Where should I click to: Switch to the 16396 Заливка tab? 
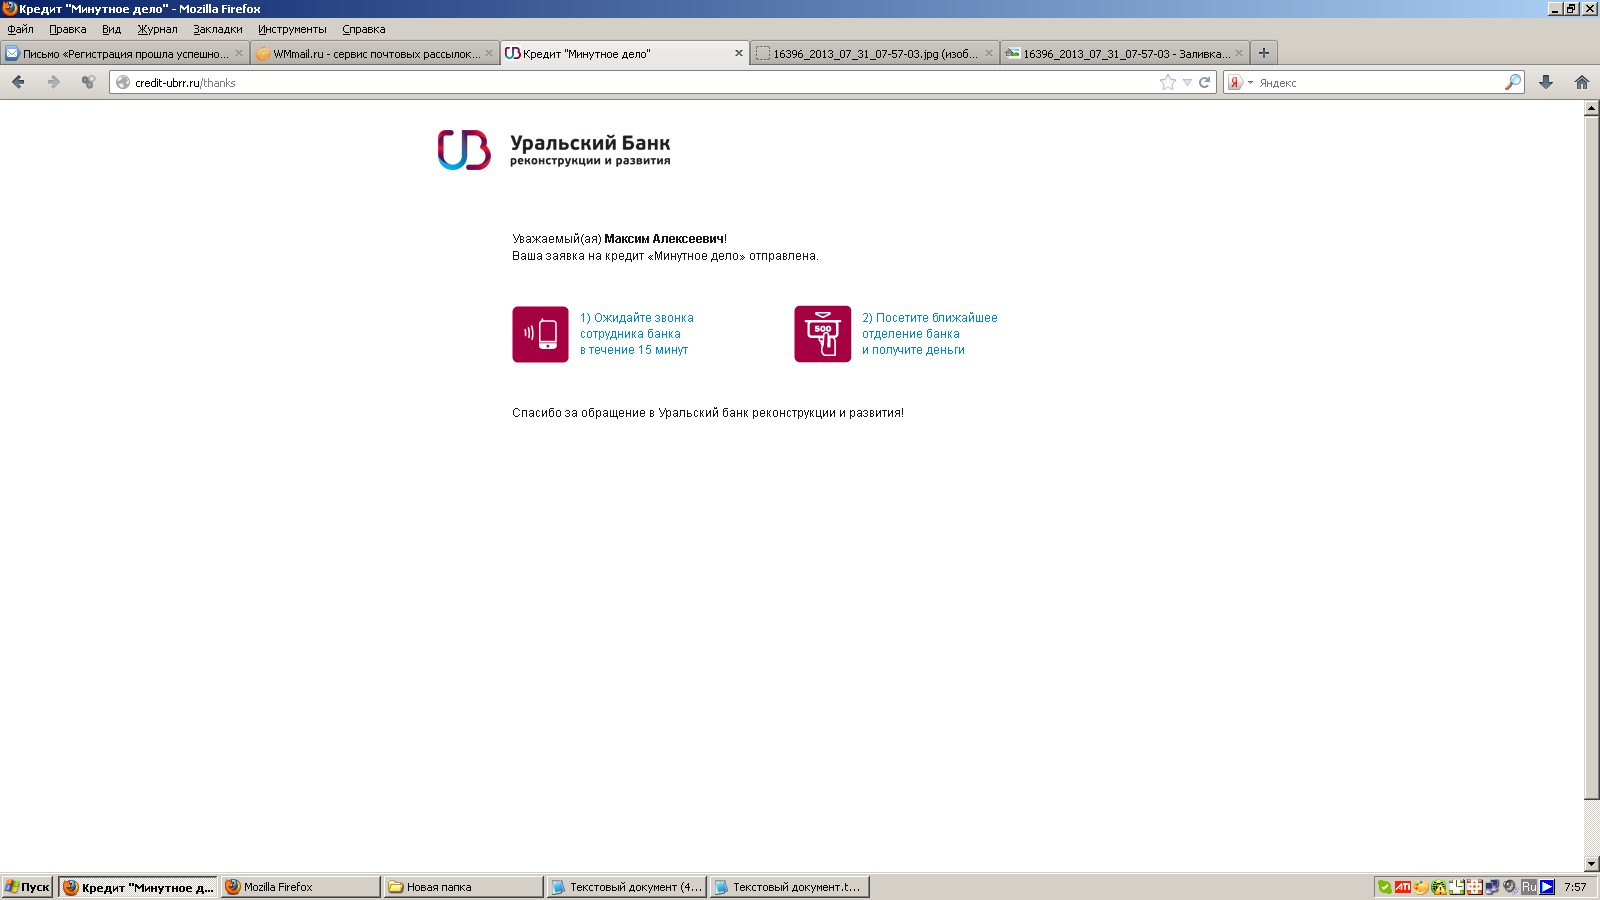pos(1124,53)
